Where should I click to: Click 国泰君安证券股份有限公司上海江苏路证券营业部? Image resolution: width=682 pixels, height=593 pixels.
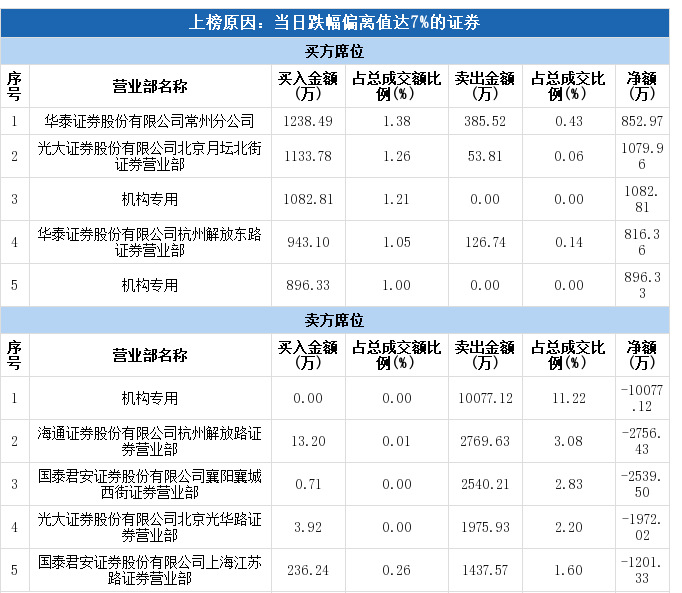[x=150, y=570]
